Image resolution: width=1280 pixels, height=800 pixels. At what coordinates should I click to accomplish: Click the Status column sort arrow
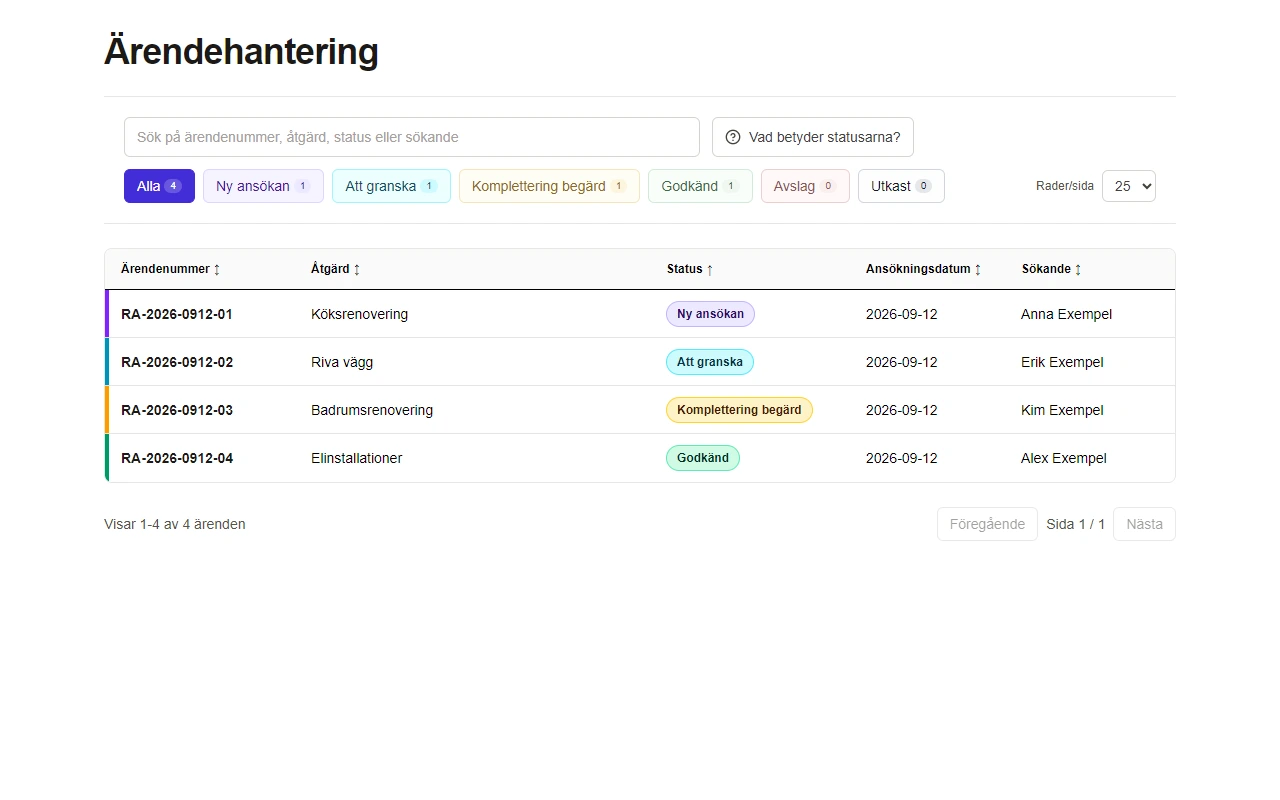coord(710,270)
